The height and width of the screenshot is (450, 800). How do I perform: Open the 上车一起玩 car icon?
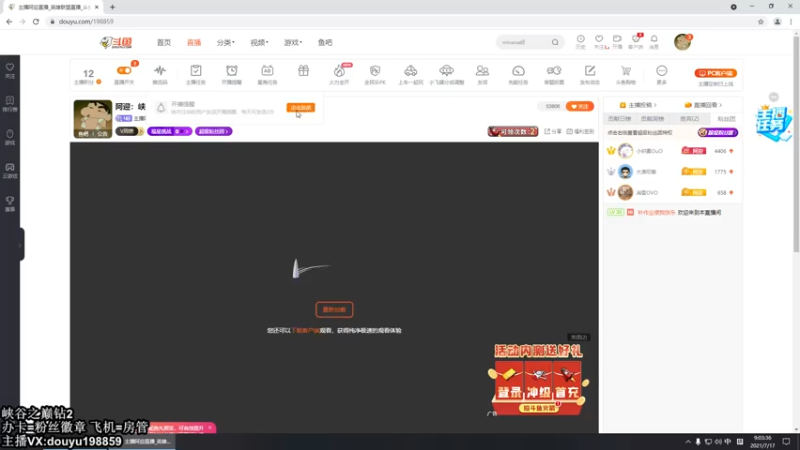(411, 71)
